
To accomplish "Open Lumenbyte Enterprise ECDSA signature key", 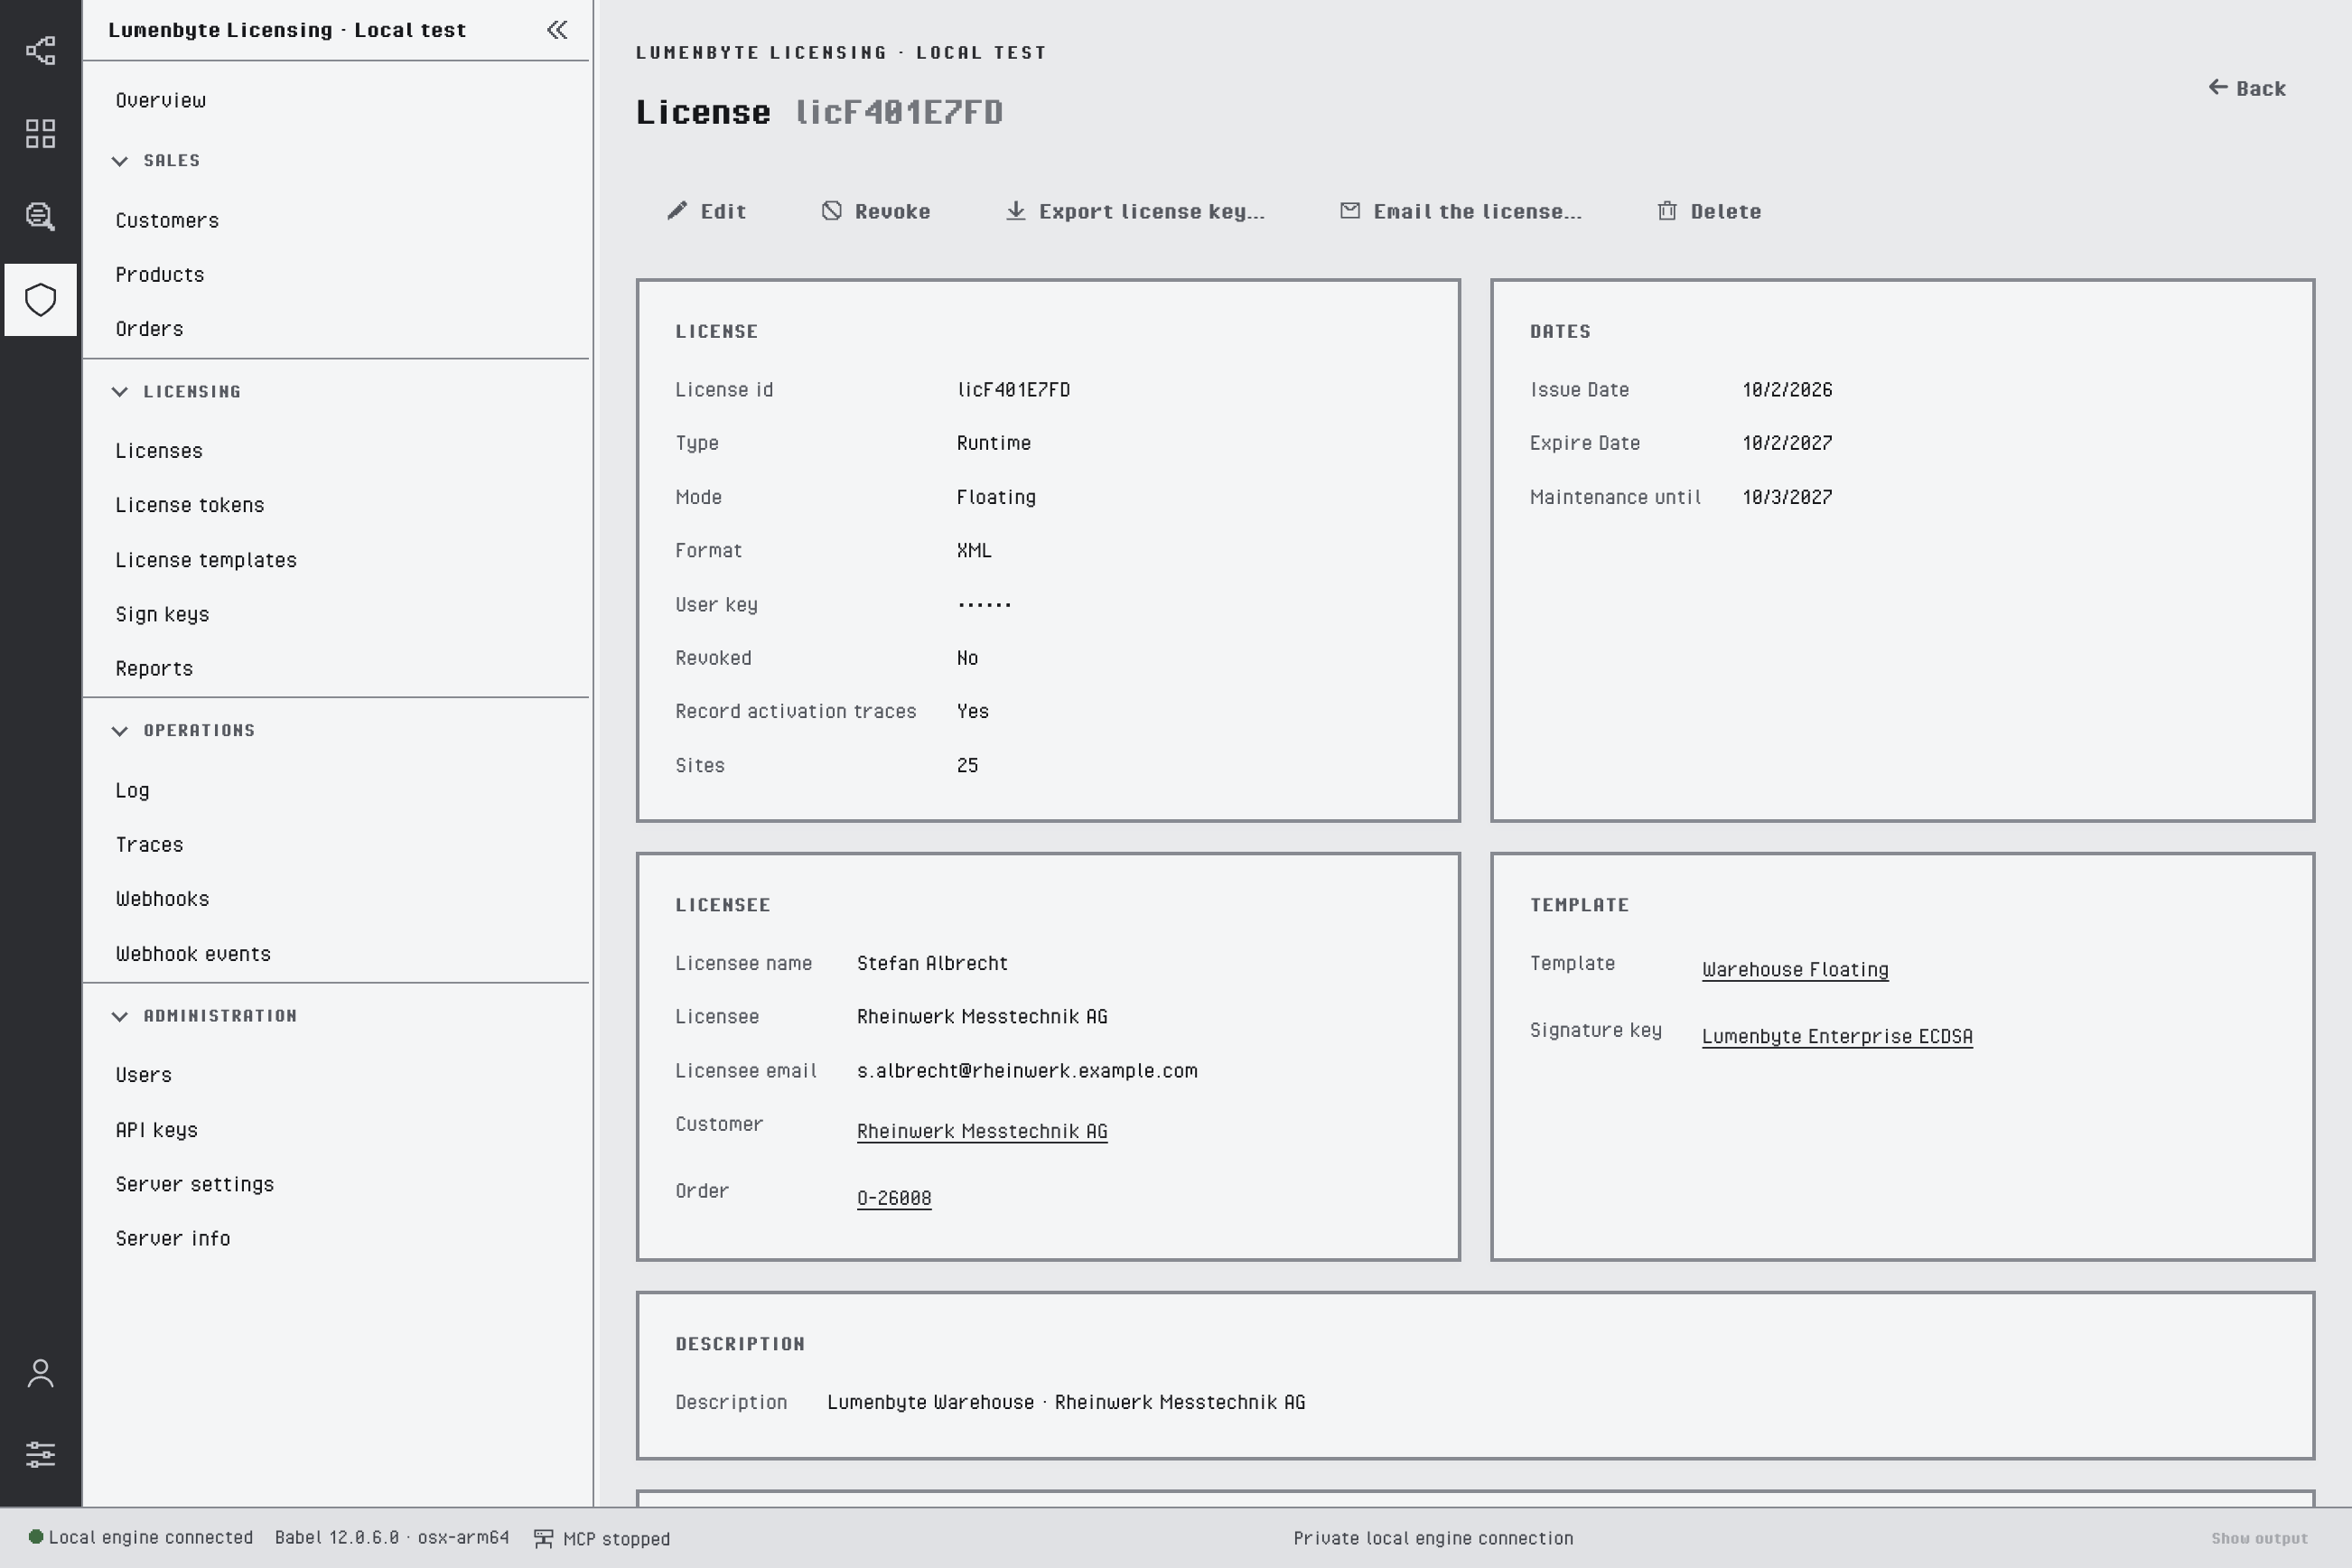I will [1837, 1037].
